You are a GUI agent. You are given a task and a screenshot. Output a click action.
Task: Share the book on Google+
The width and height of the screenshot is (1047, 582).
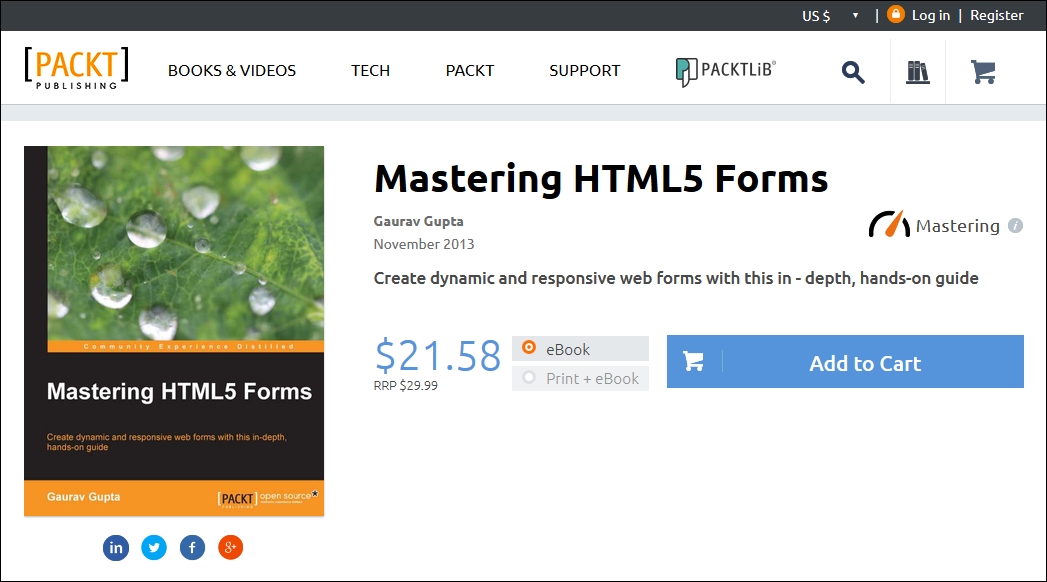230,547
